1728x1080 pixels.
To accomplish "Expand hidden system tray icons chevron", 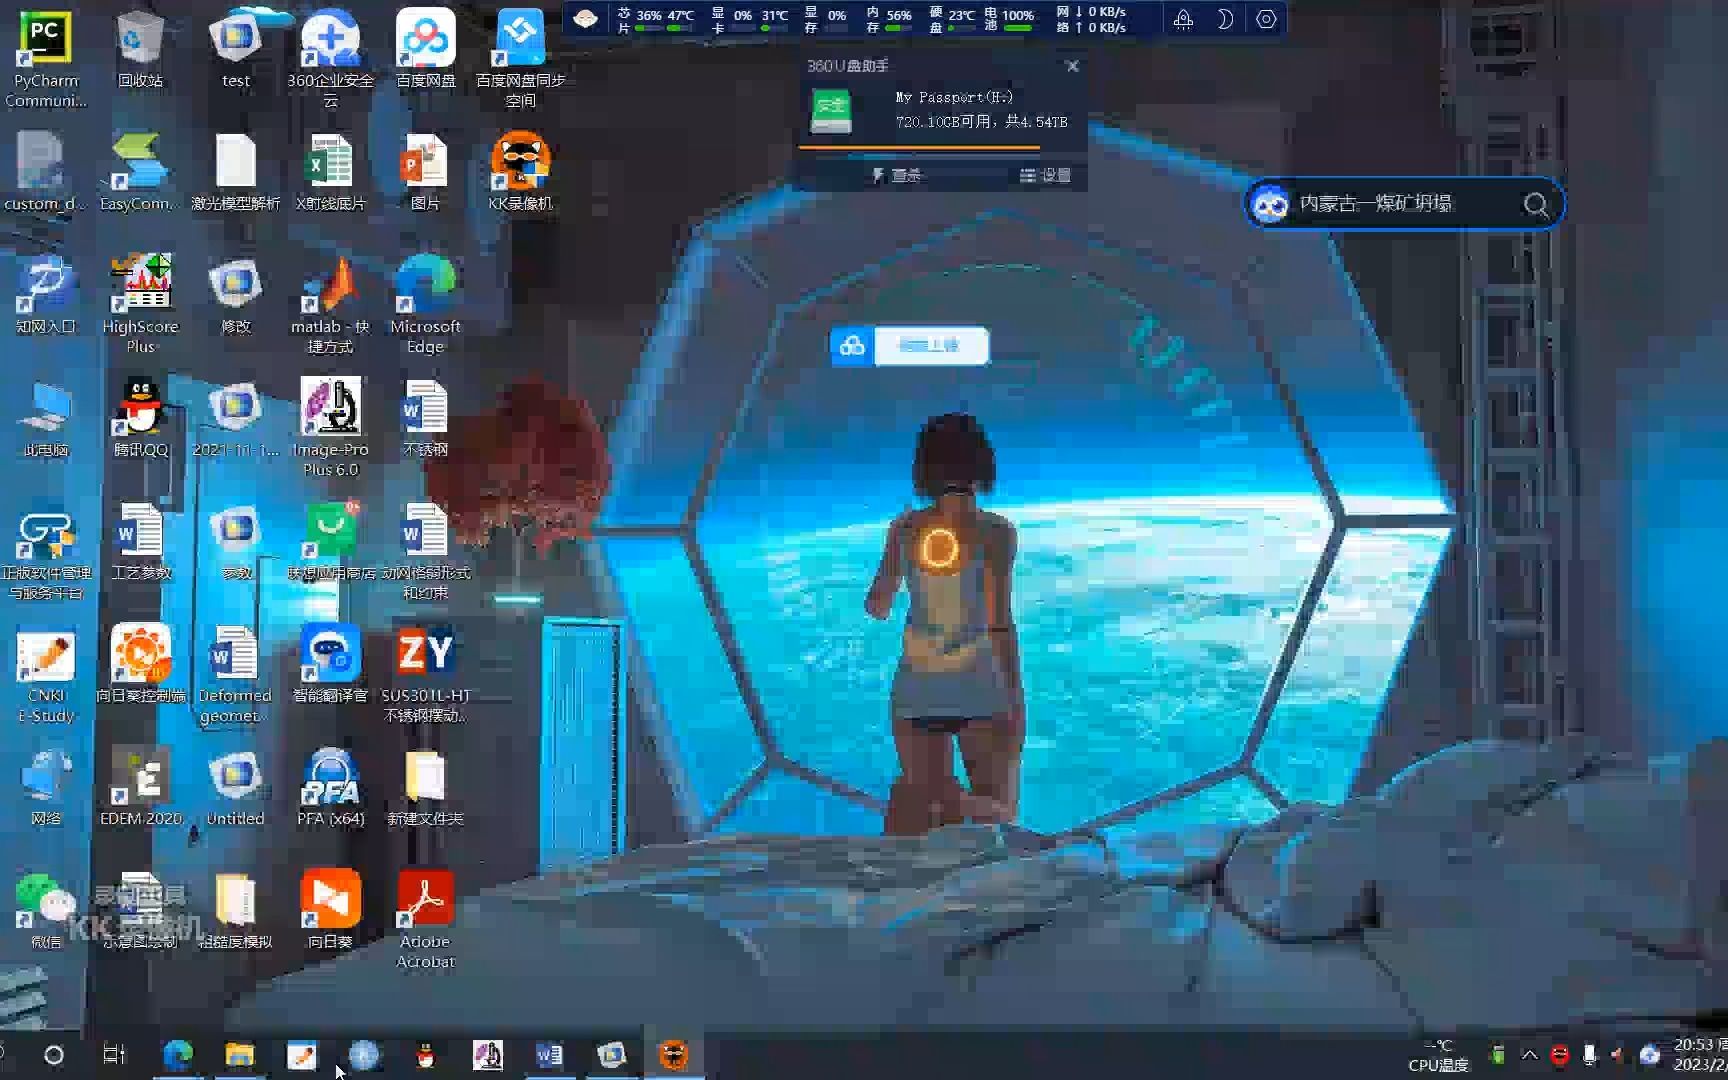I will click(x=1530, y=1055).
